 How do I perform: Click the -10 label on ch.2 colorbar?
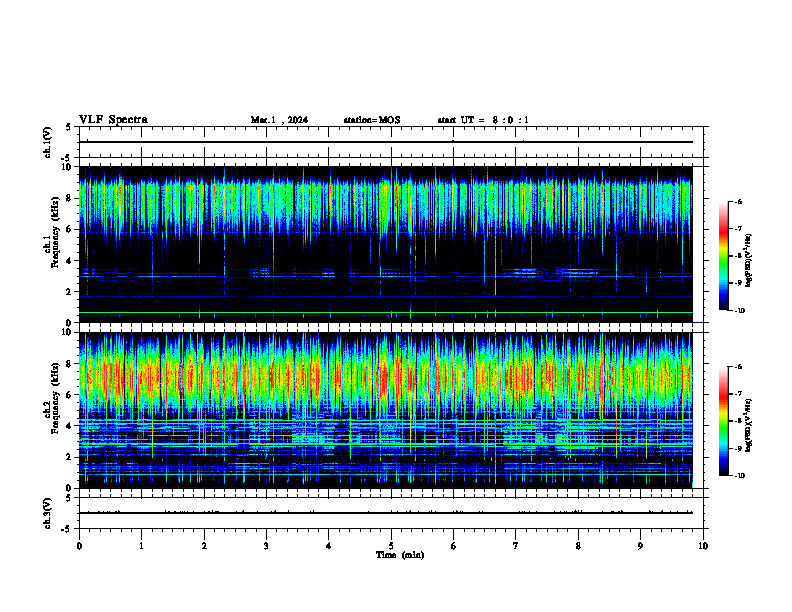(x=740, y=475)
